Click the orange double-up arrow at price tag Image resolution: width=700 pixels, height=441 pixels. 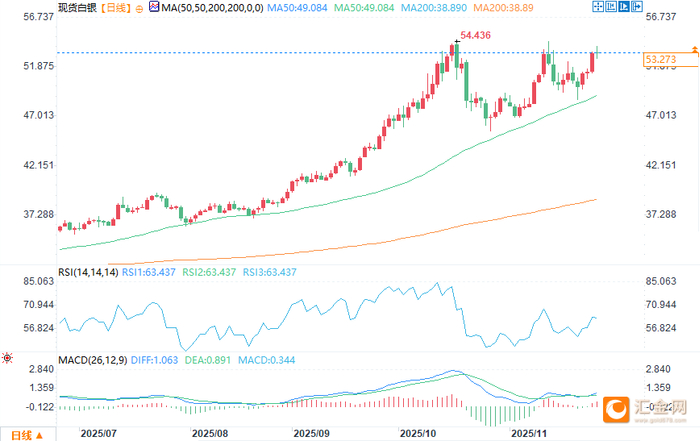695,50
